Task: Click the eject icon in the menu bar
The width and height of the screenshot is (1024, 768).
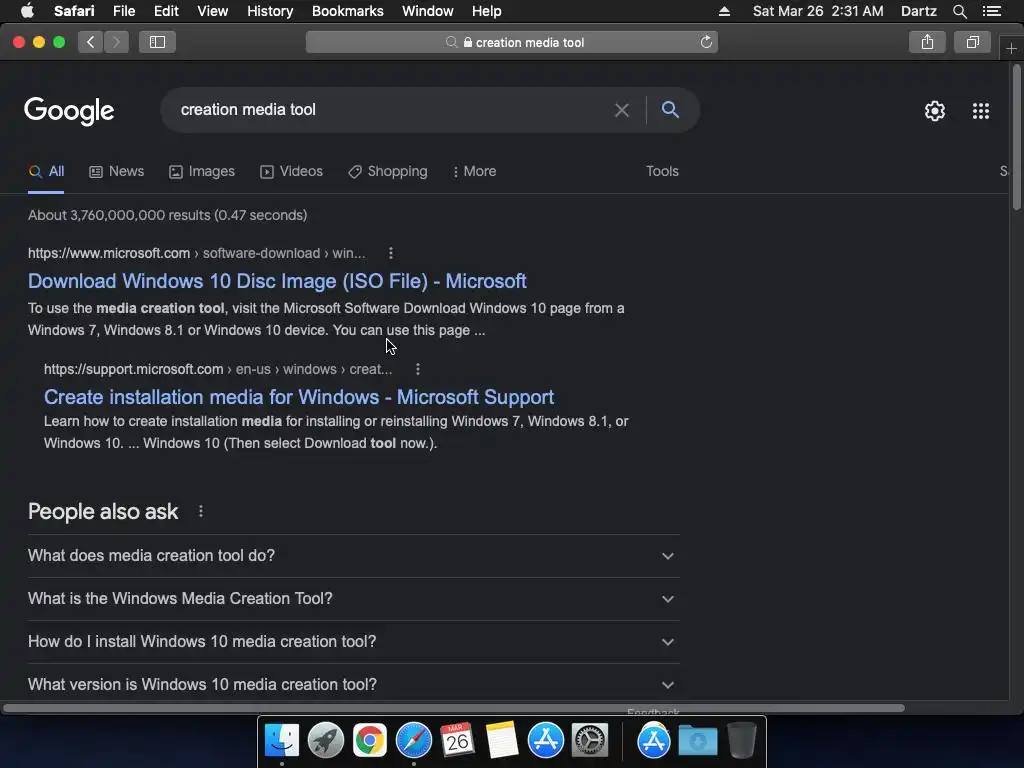Action: pos(724,11)
